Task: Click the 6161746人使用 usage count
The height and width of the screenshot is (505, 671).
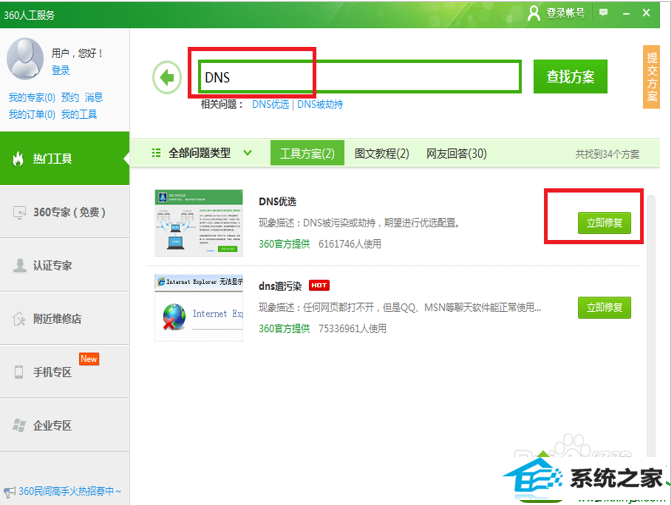Action: [x=350, y=244]
